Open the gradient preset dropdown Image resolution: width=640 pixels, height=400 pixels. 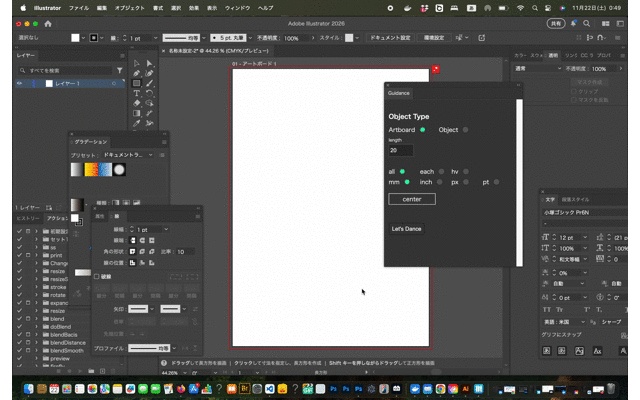coord(128,155)
